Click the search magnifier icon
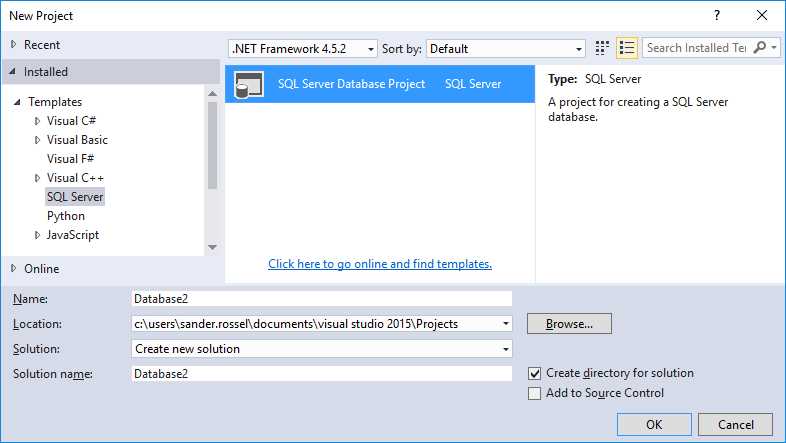The width and height of the screenshot is (786, 443). [759, 48]
